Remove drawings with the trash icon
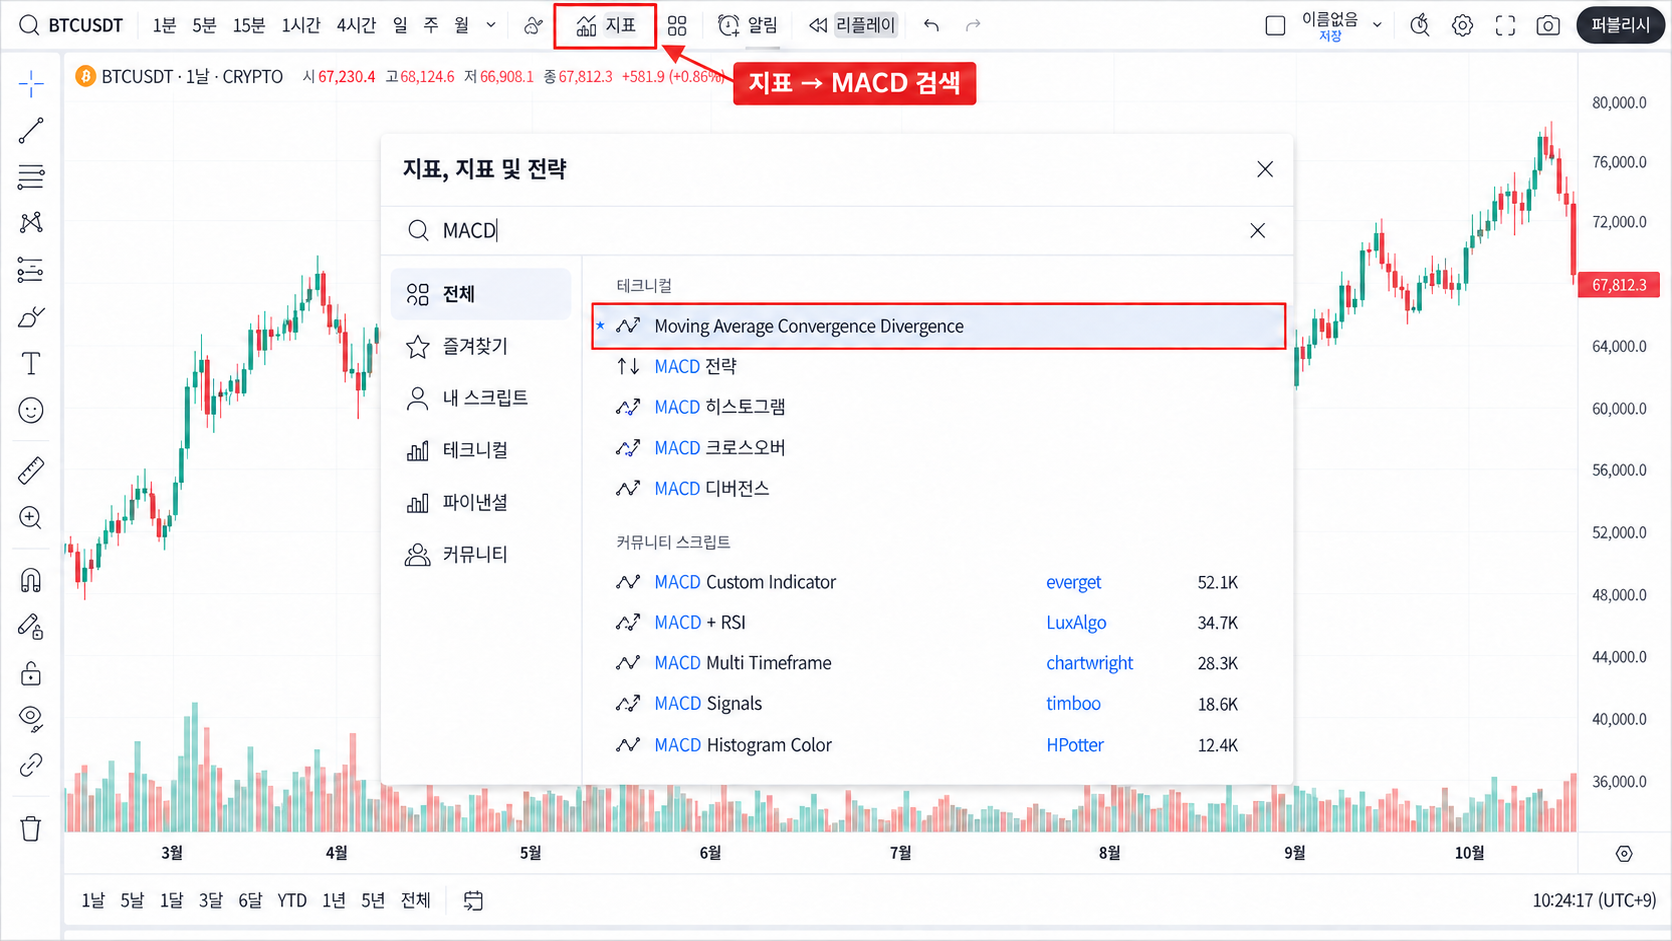The width and height of the screenshot is (1672, 941). (31, 829)
